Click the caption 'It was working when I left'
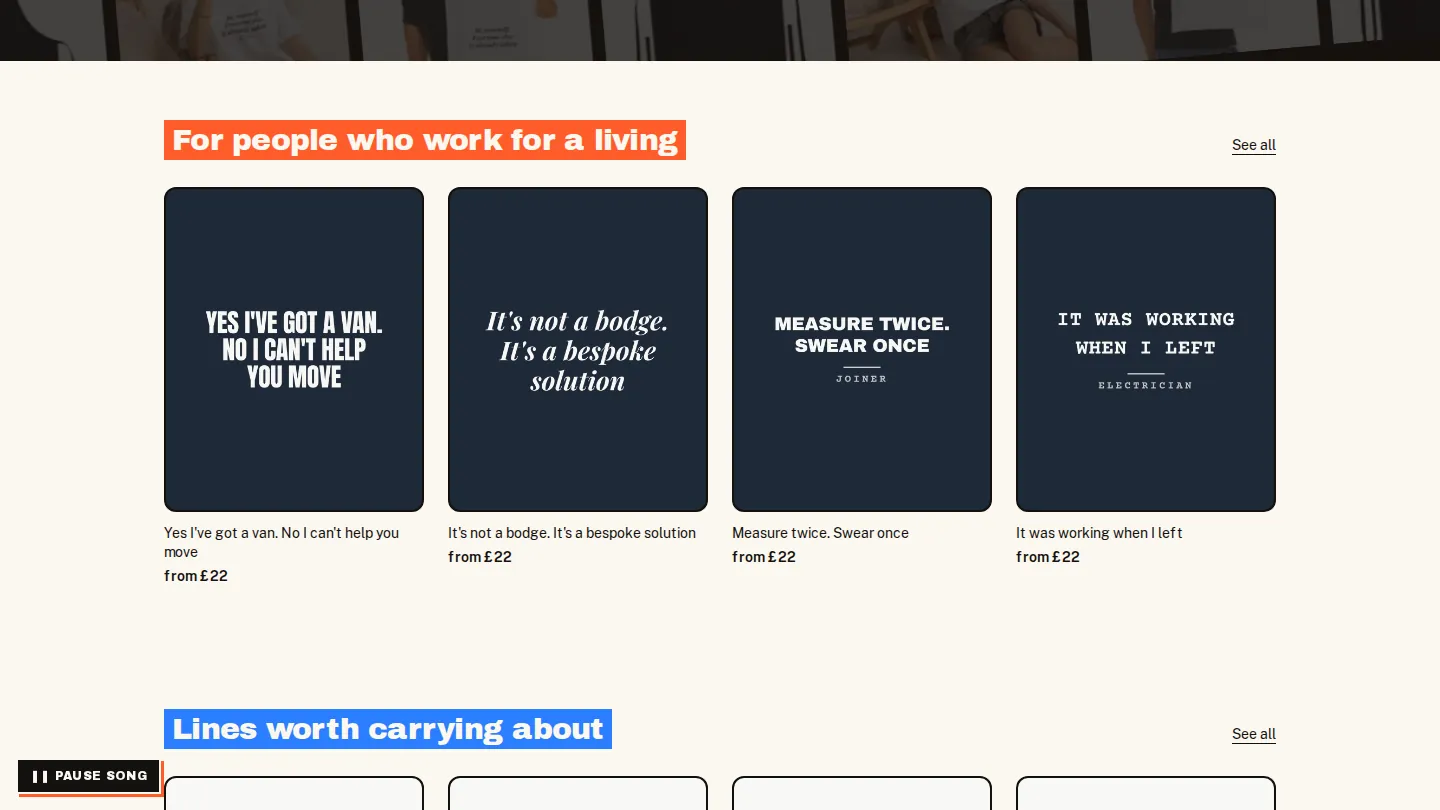This screenshot has height=810, width=1440. pyautogui.click(x=1099, y=533)
